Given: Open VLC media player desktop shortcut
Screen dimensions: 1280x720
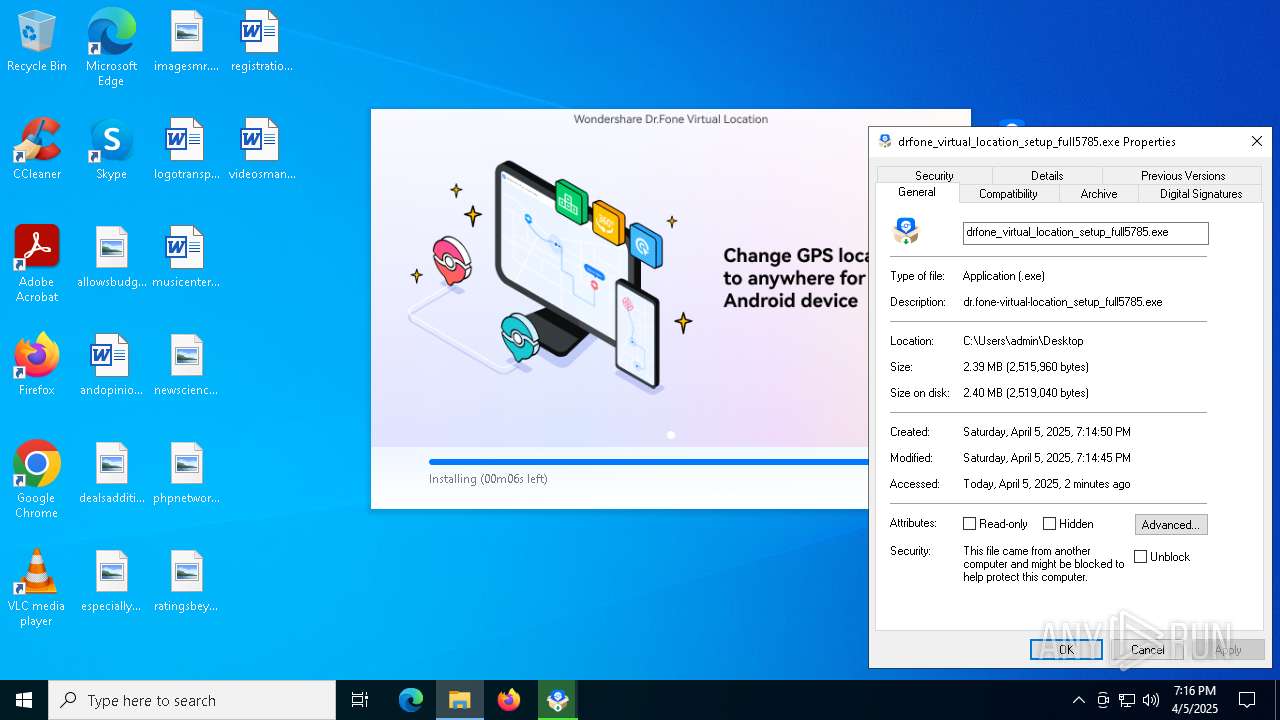Looking at the screenshot, I should pos(37,588).
